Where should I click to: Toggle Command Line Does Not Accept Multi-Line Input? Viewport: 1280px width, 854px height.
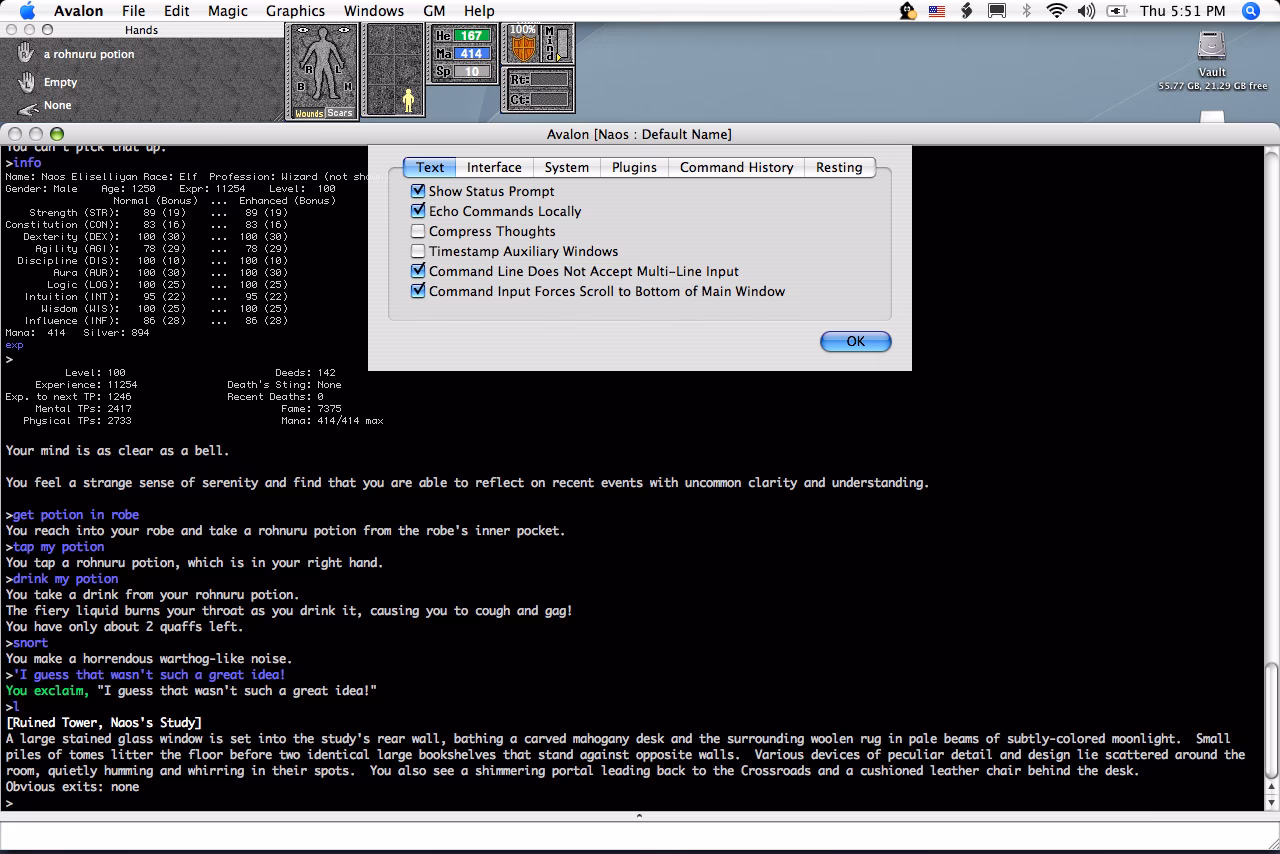pos(418,271)
